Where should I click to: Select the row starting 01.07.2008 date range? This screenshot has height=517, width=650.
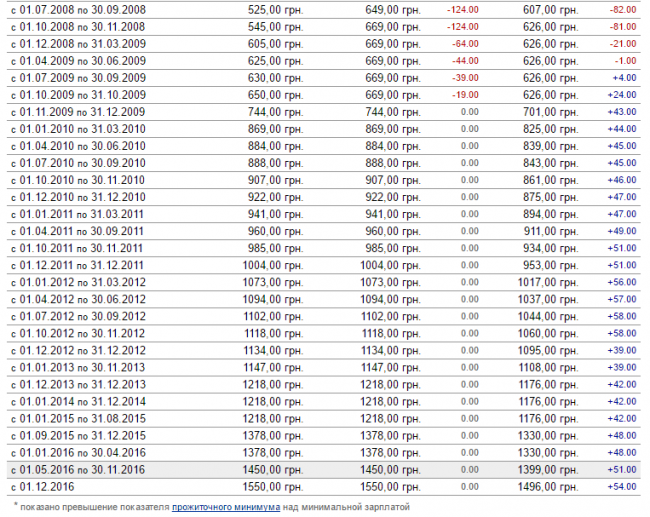pyautogui.click(x=92, y=9)
